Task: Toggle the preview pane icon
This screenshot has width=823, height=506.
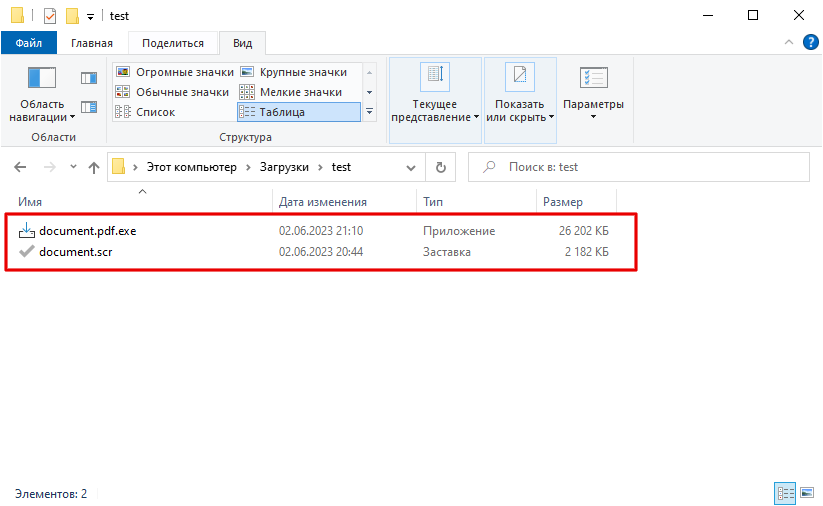Action: [89, 78]
